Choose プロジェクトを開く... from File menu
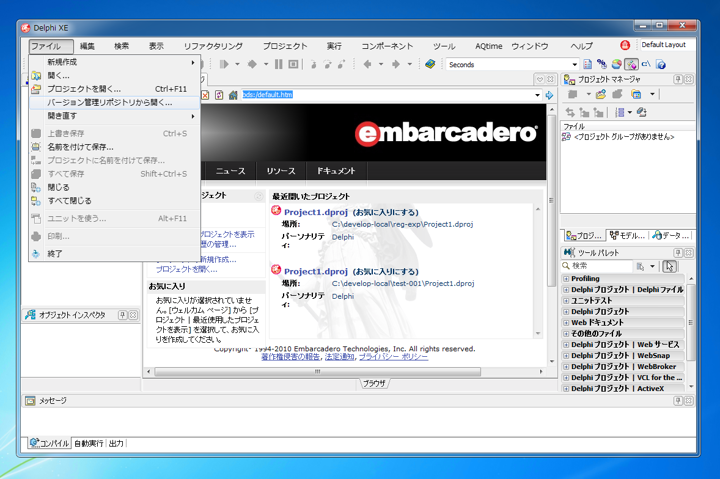 tap(115, 89)
